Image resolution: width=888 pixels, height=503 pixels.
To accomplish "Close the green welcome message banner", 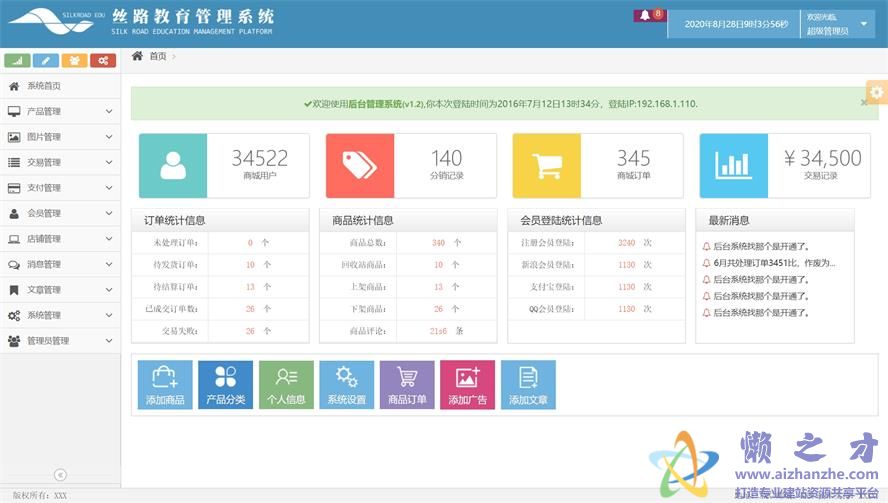I will 864,103.
